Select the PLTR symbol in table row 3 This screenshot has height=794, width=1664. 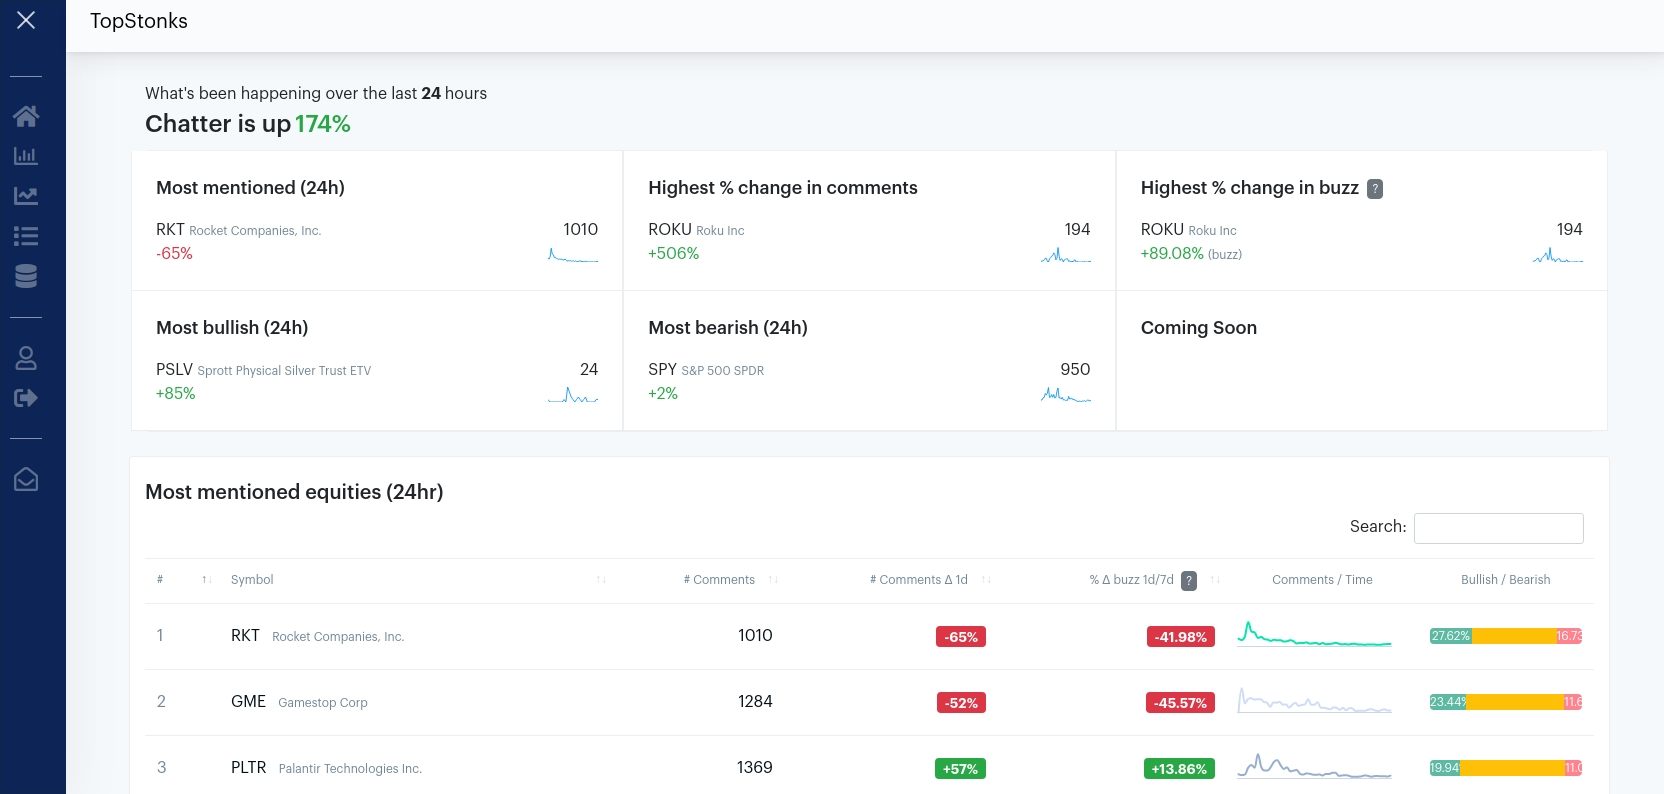pos(248,768)
